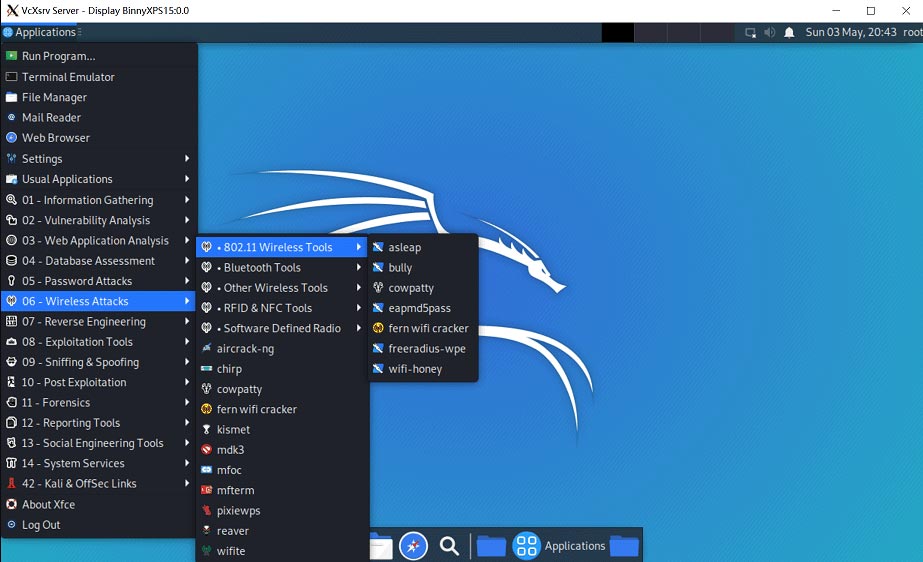Click the 04 - Database Assessment icon
This screenshot has height=562, width=923.
[11, 260]
